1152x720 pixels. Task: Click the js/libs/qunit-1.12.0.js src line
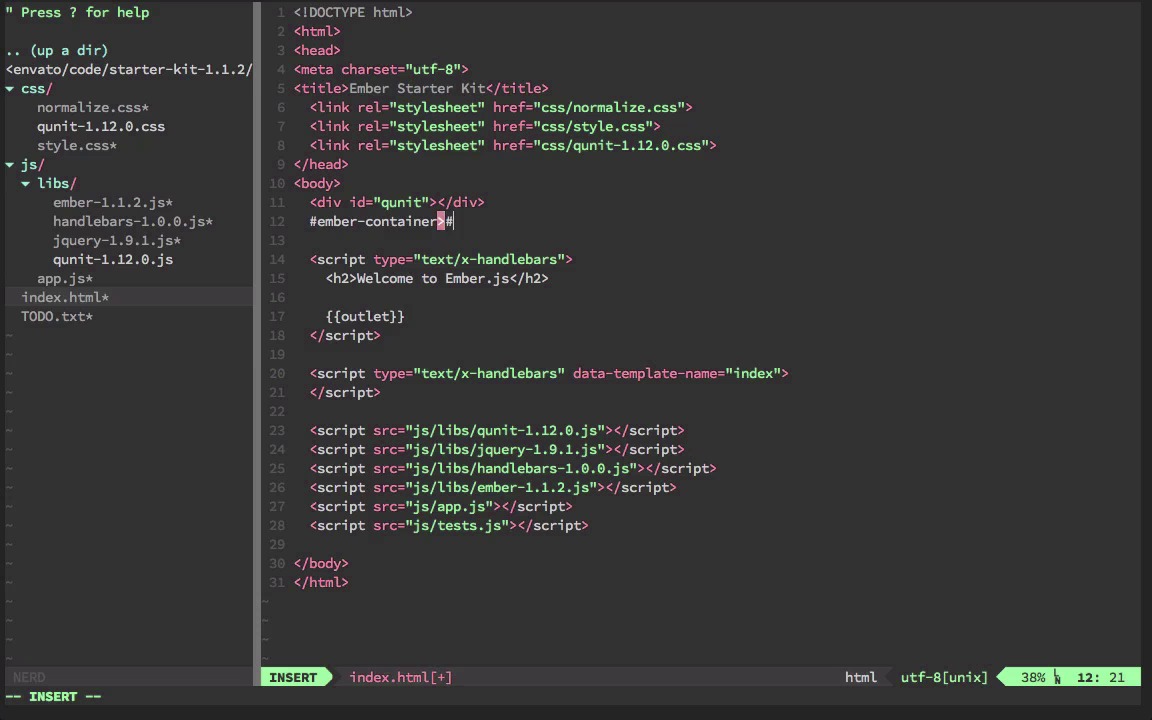click(497, 431)
